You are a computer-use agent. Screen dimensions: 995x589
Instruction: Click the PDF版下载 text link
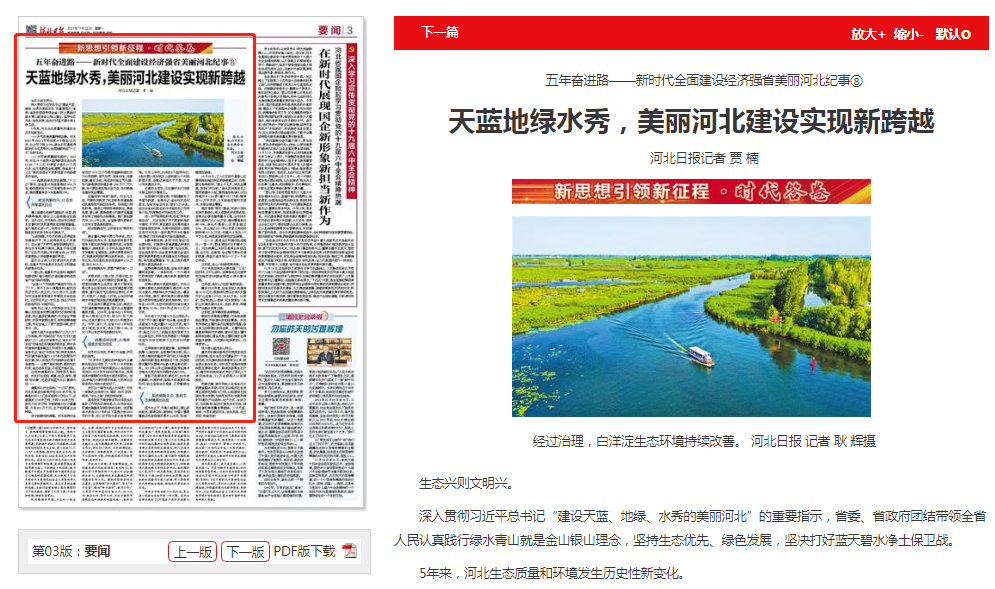pos(305,552)
